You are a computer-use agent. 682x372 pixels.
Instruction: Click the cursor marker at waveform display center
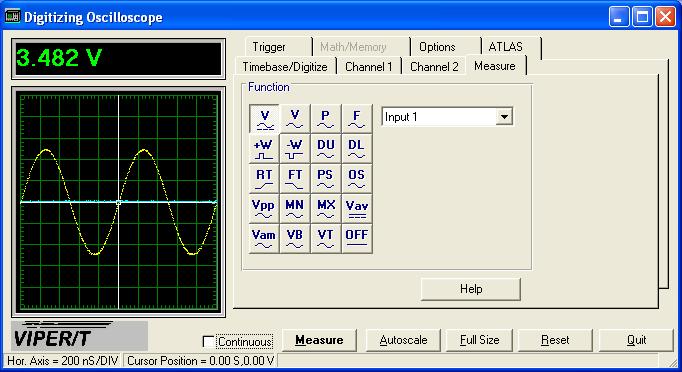click(x=118, y=202)
